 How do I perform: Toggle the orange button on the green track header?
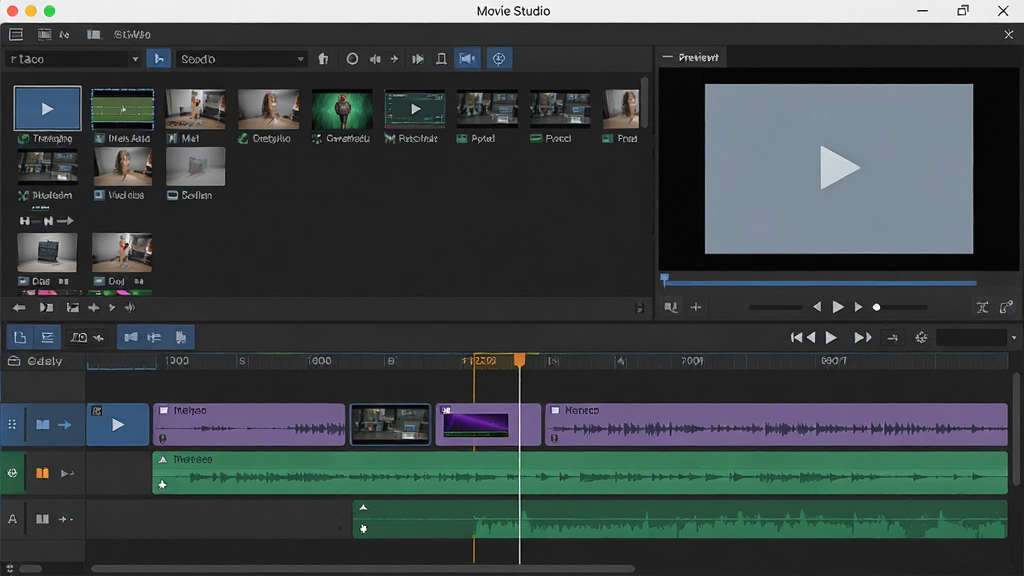(x=42, y=473)
